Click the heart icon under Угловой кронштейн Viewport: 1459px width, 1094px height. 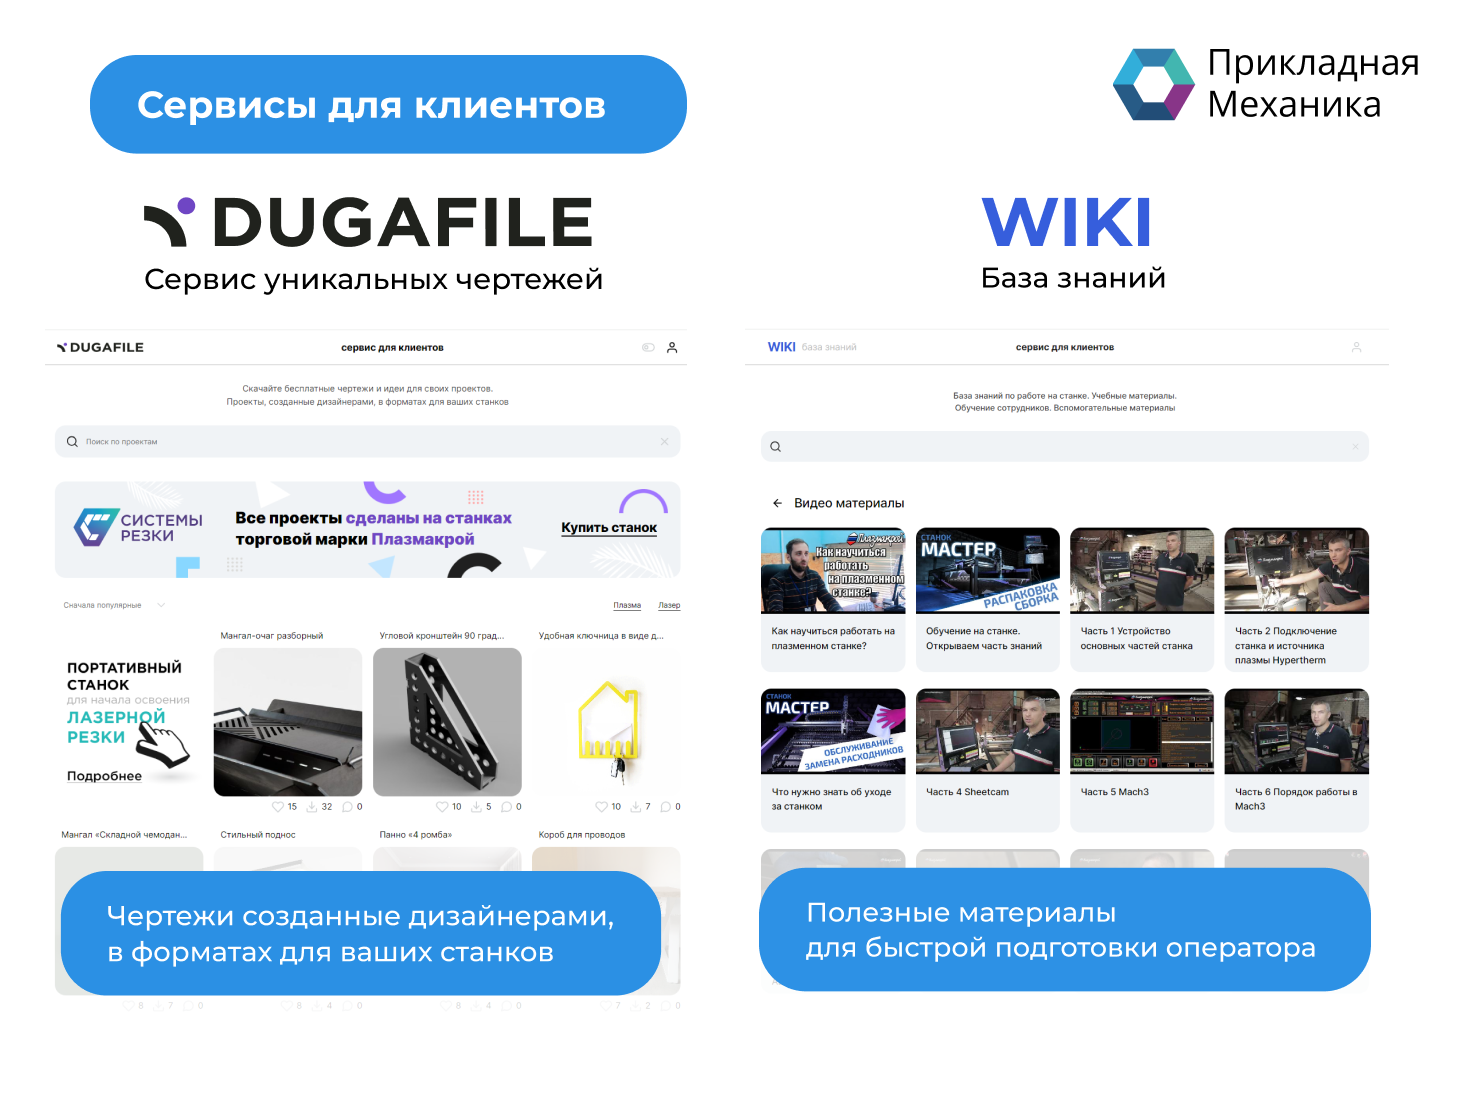coord(442,807)
